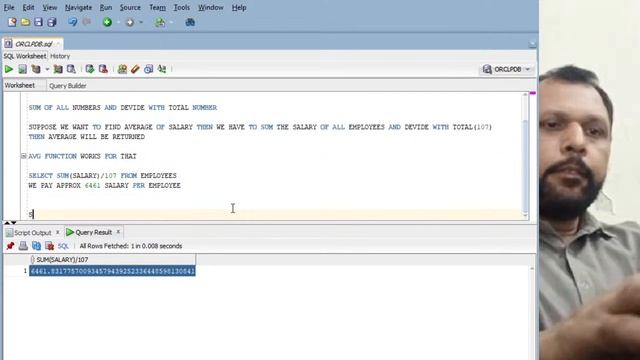Image resolution: width=640 pixels, height=360 pixels.
Task: Click the Undo arrow icon
Action: tap(73, 22)
